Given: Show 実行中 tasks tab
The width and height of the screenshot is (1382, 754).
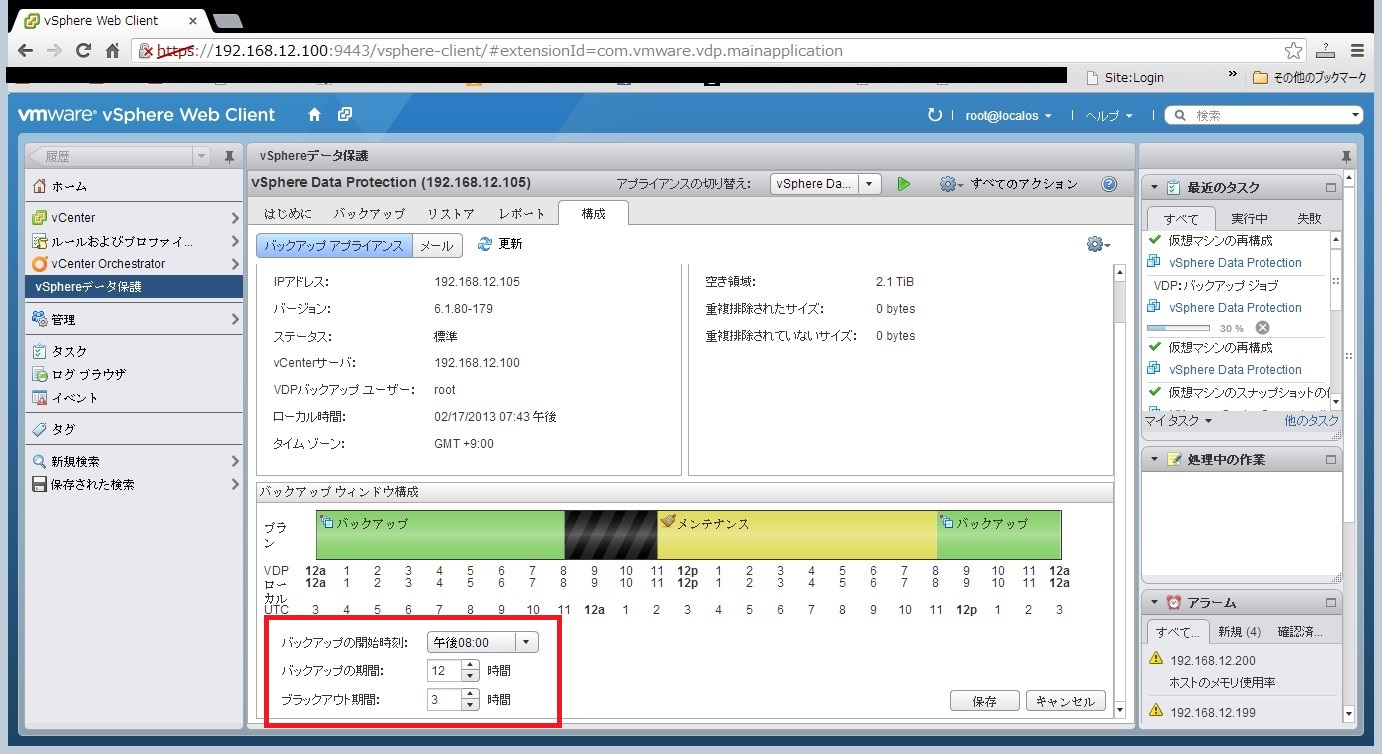Looking at the screenshot, I should point(1249,218).
